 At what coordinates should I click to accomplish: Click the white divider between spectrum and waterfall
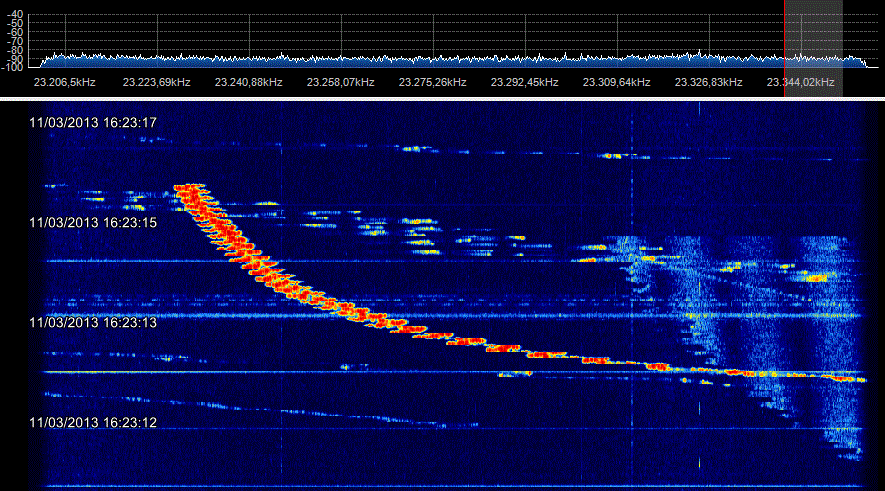tap(442, 98)
